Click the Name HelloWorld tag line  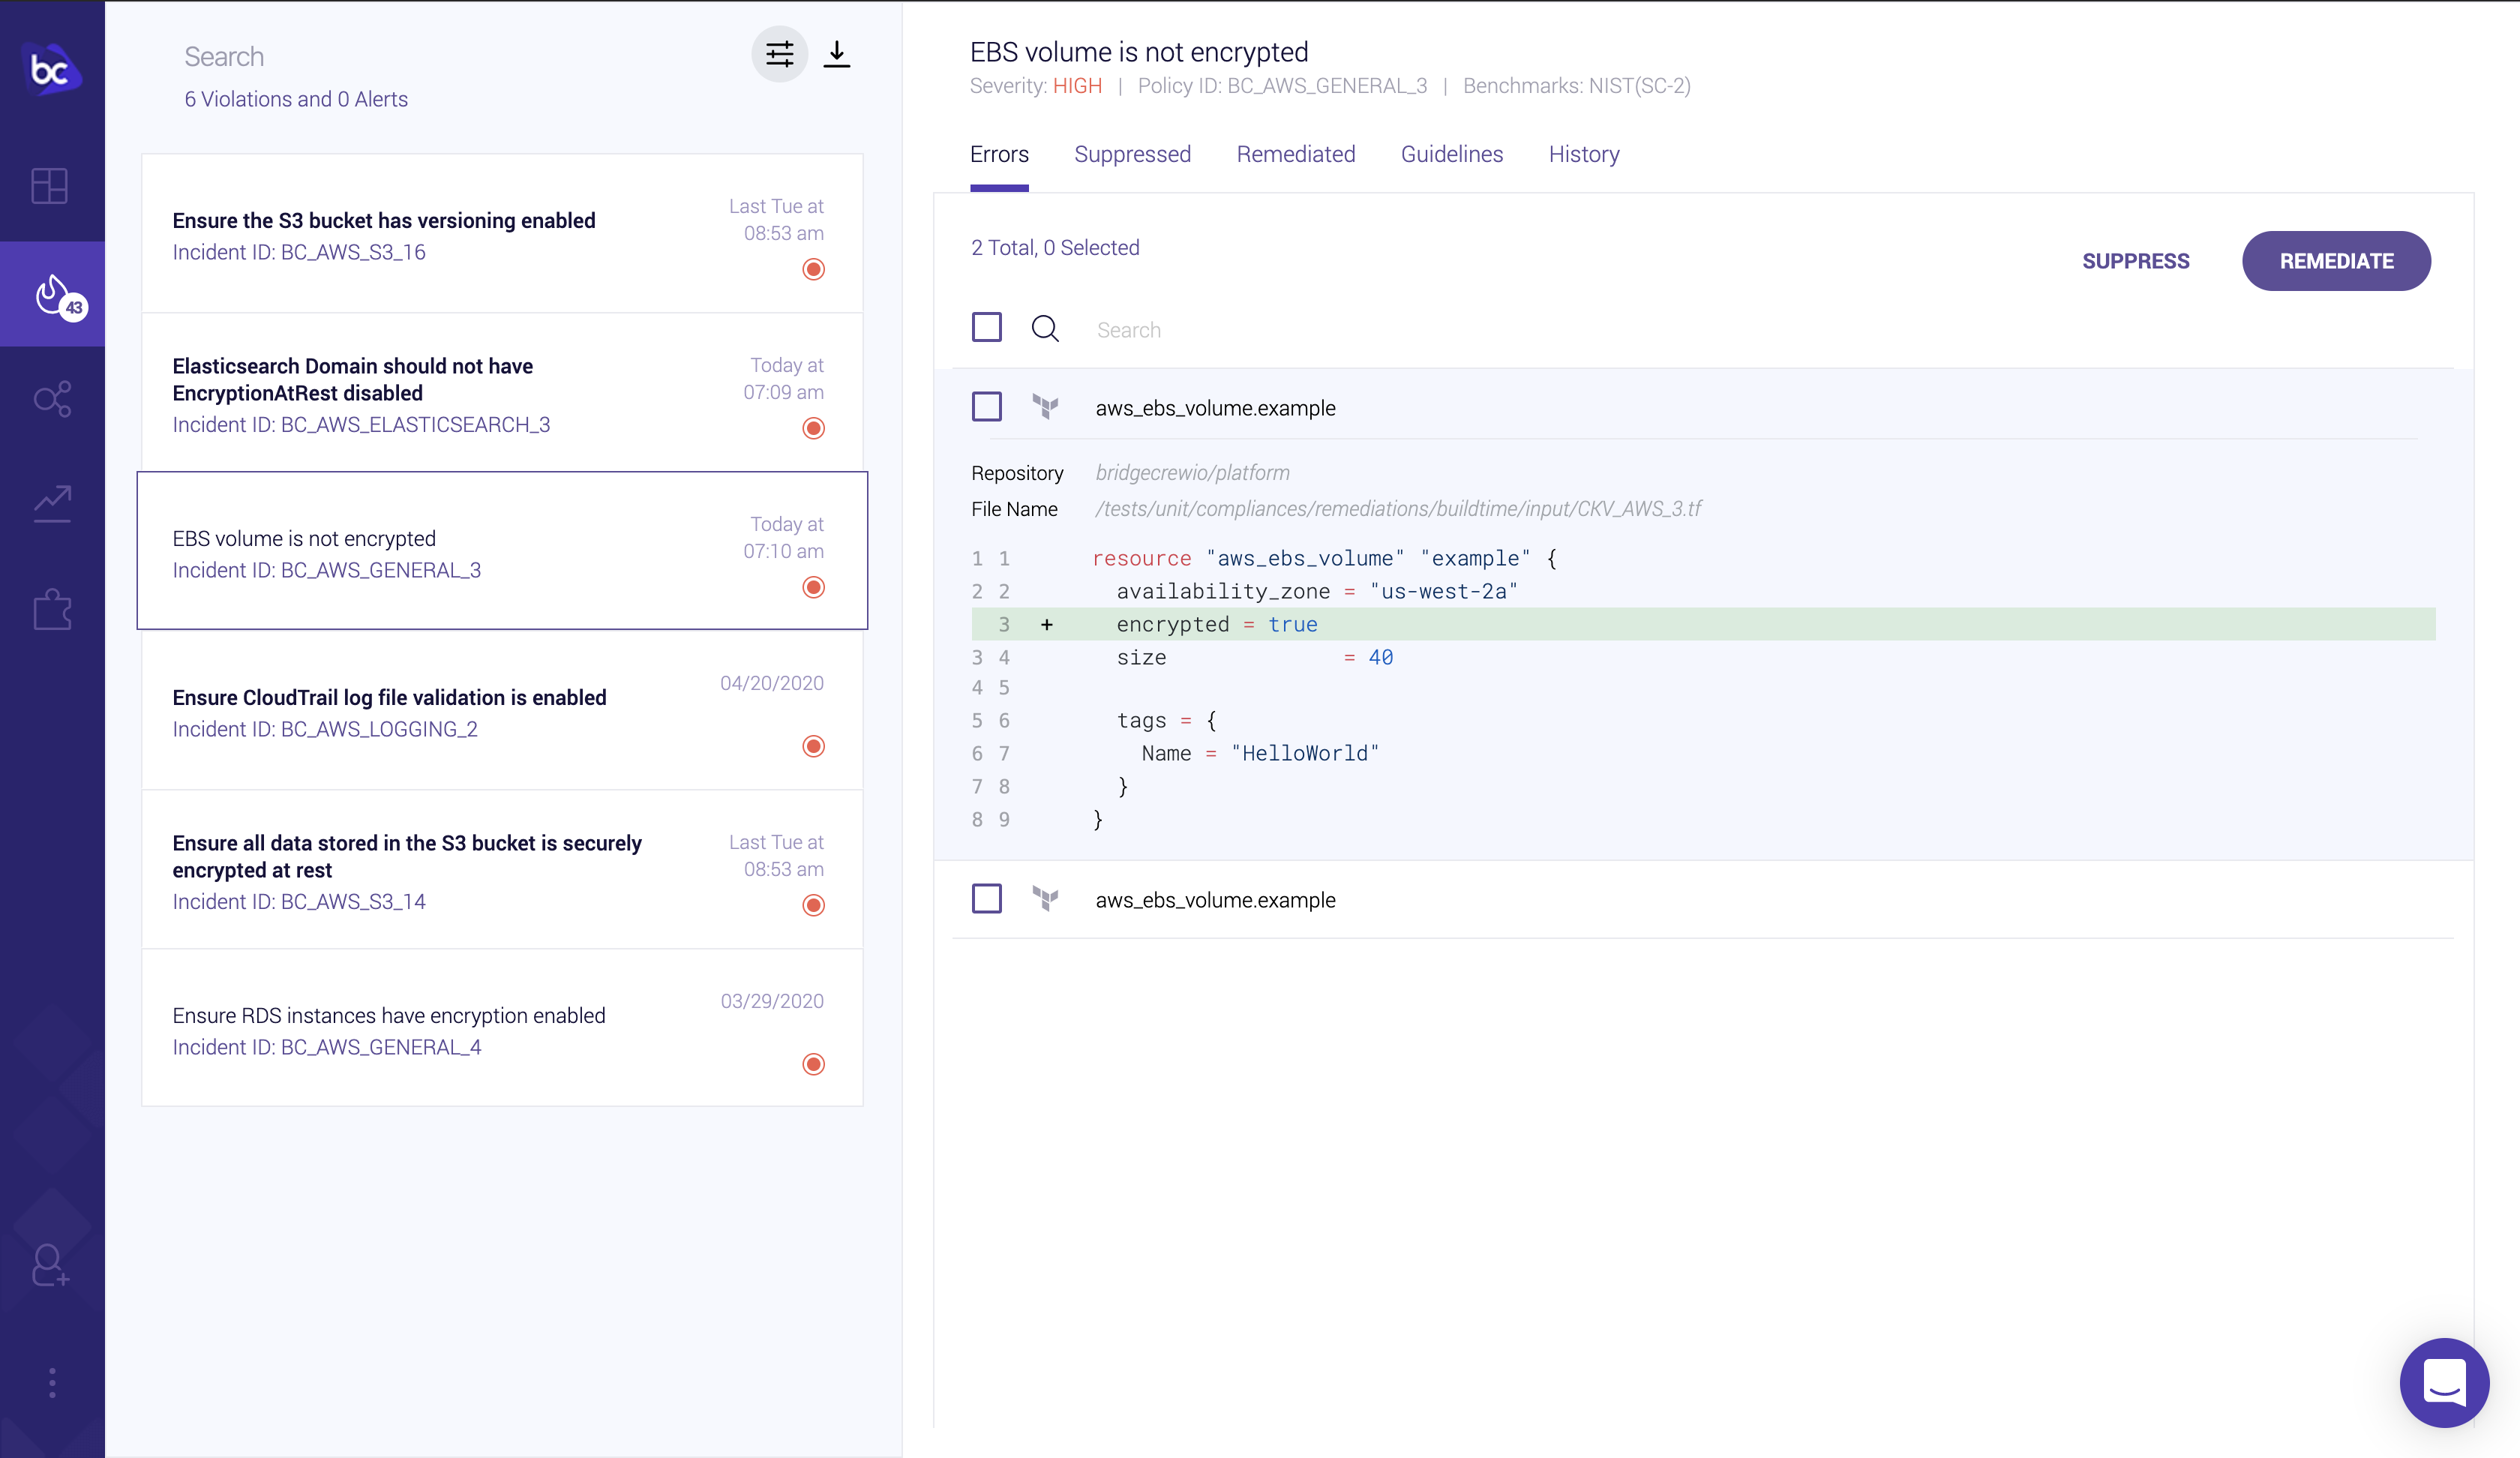tap(1260, 753)
